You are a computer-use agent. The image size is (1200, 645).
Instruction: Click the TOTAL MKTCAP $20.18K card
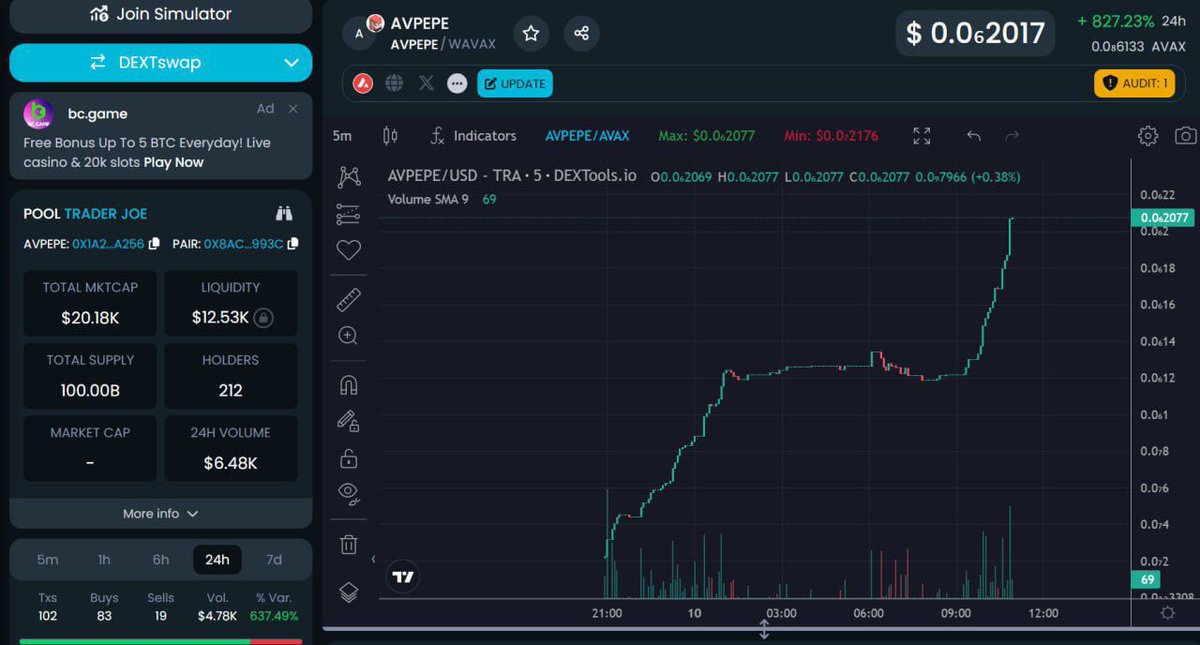pos(90,303)
